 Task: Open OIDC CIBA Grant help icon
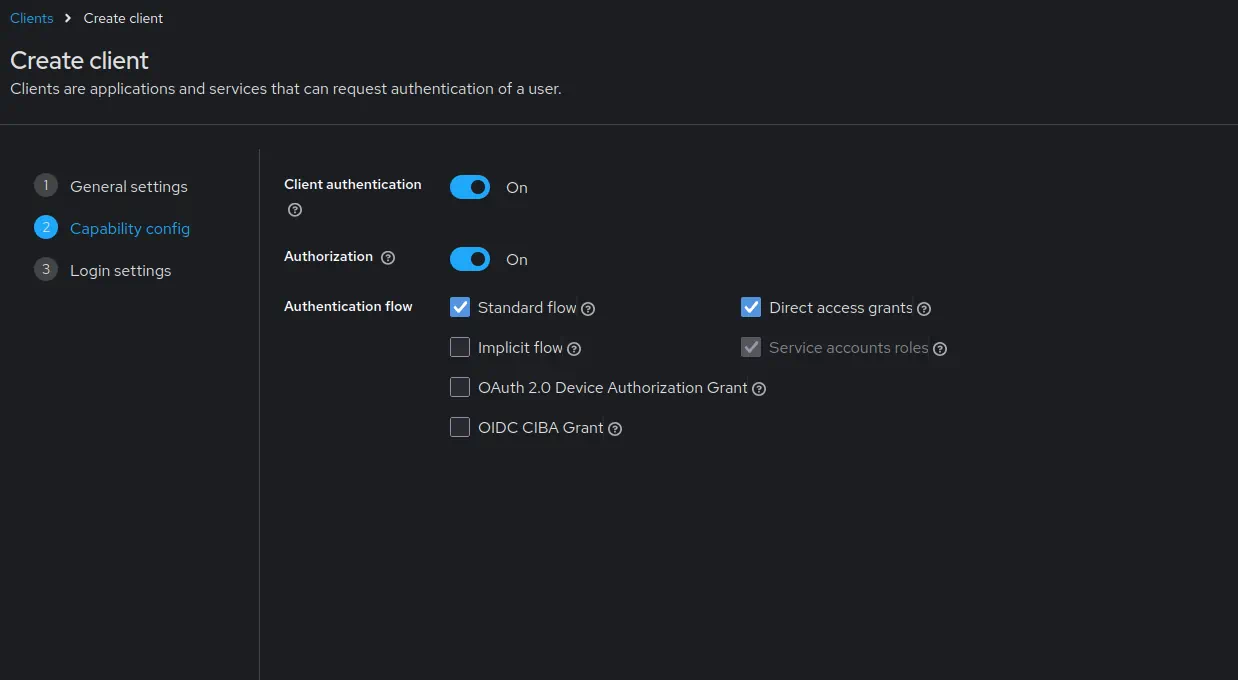click(x=615, y=429)
